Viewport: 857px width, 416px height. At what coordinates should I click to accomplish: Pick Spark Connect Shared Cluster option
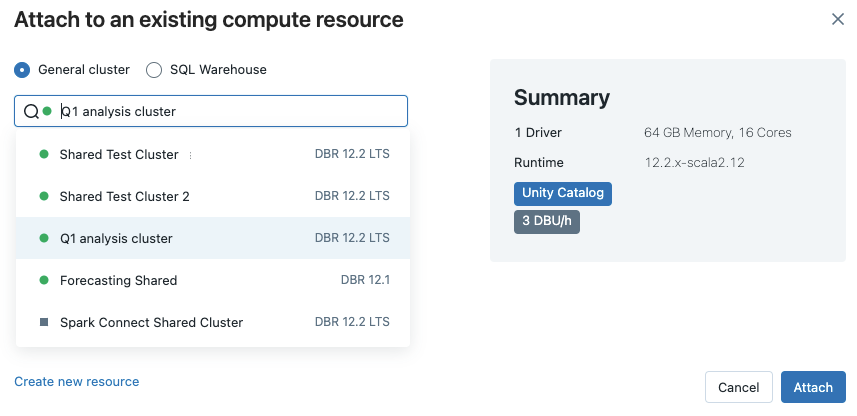(x=151, y=323)
